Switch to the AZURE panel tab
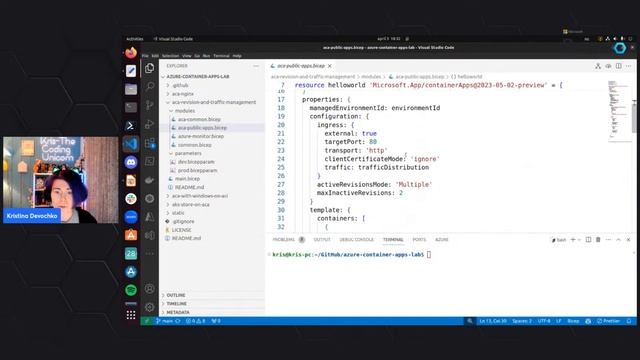 [441, 240]
